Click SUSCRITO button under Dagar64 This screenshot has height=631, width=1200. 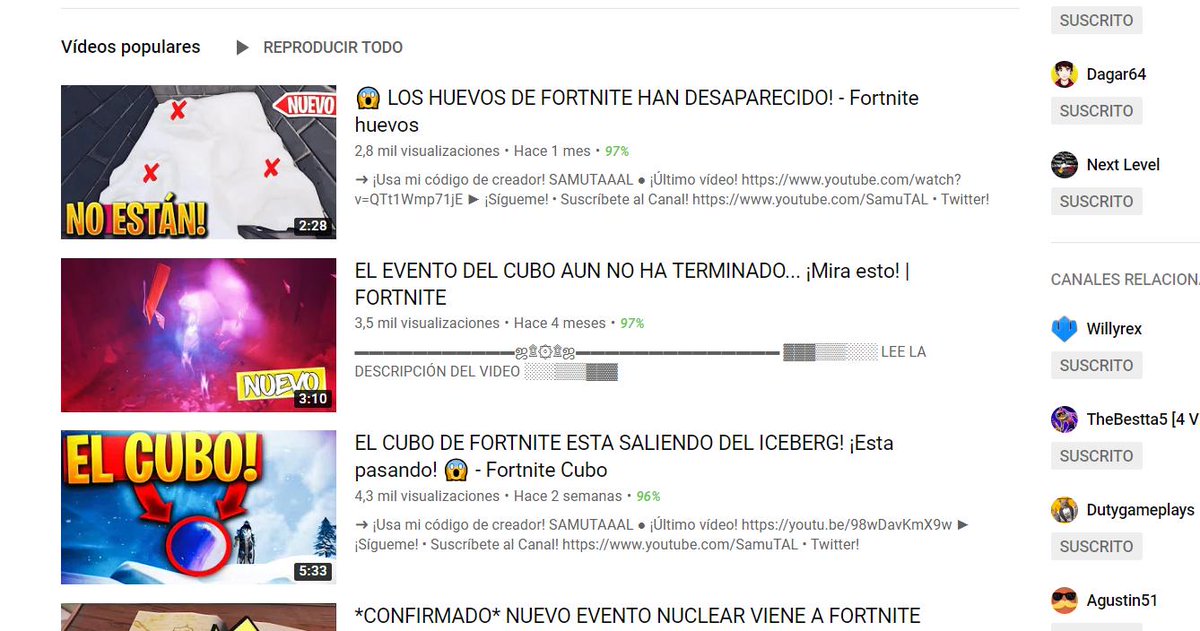coord(1096,111)
